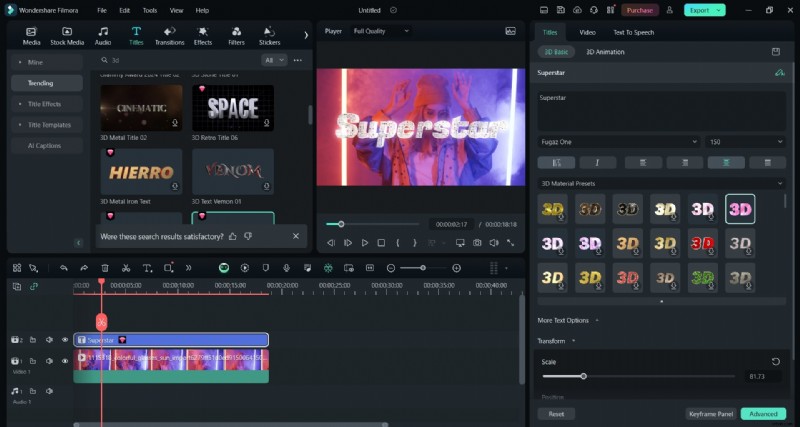Click the Purchase button
This screenshot has height=427, width=800.
pos(640,10)
